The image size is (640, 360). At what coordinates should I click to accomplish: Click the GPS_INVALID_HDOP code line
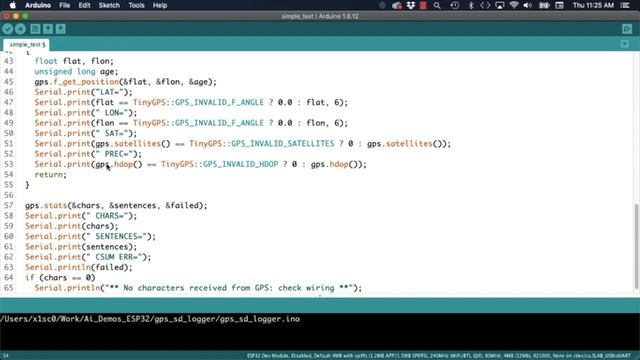200,164
